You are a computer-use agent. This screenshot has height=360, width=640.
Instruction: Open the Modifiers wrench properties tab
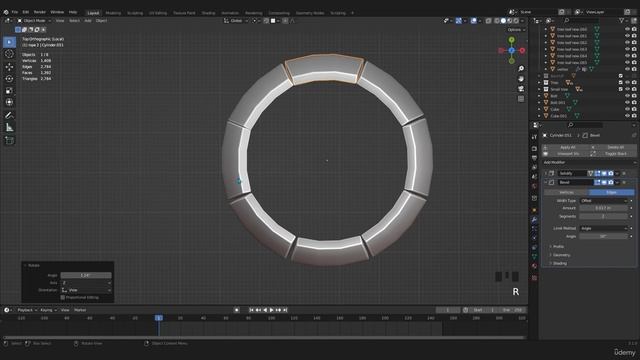click(x=534, y=220)
